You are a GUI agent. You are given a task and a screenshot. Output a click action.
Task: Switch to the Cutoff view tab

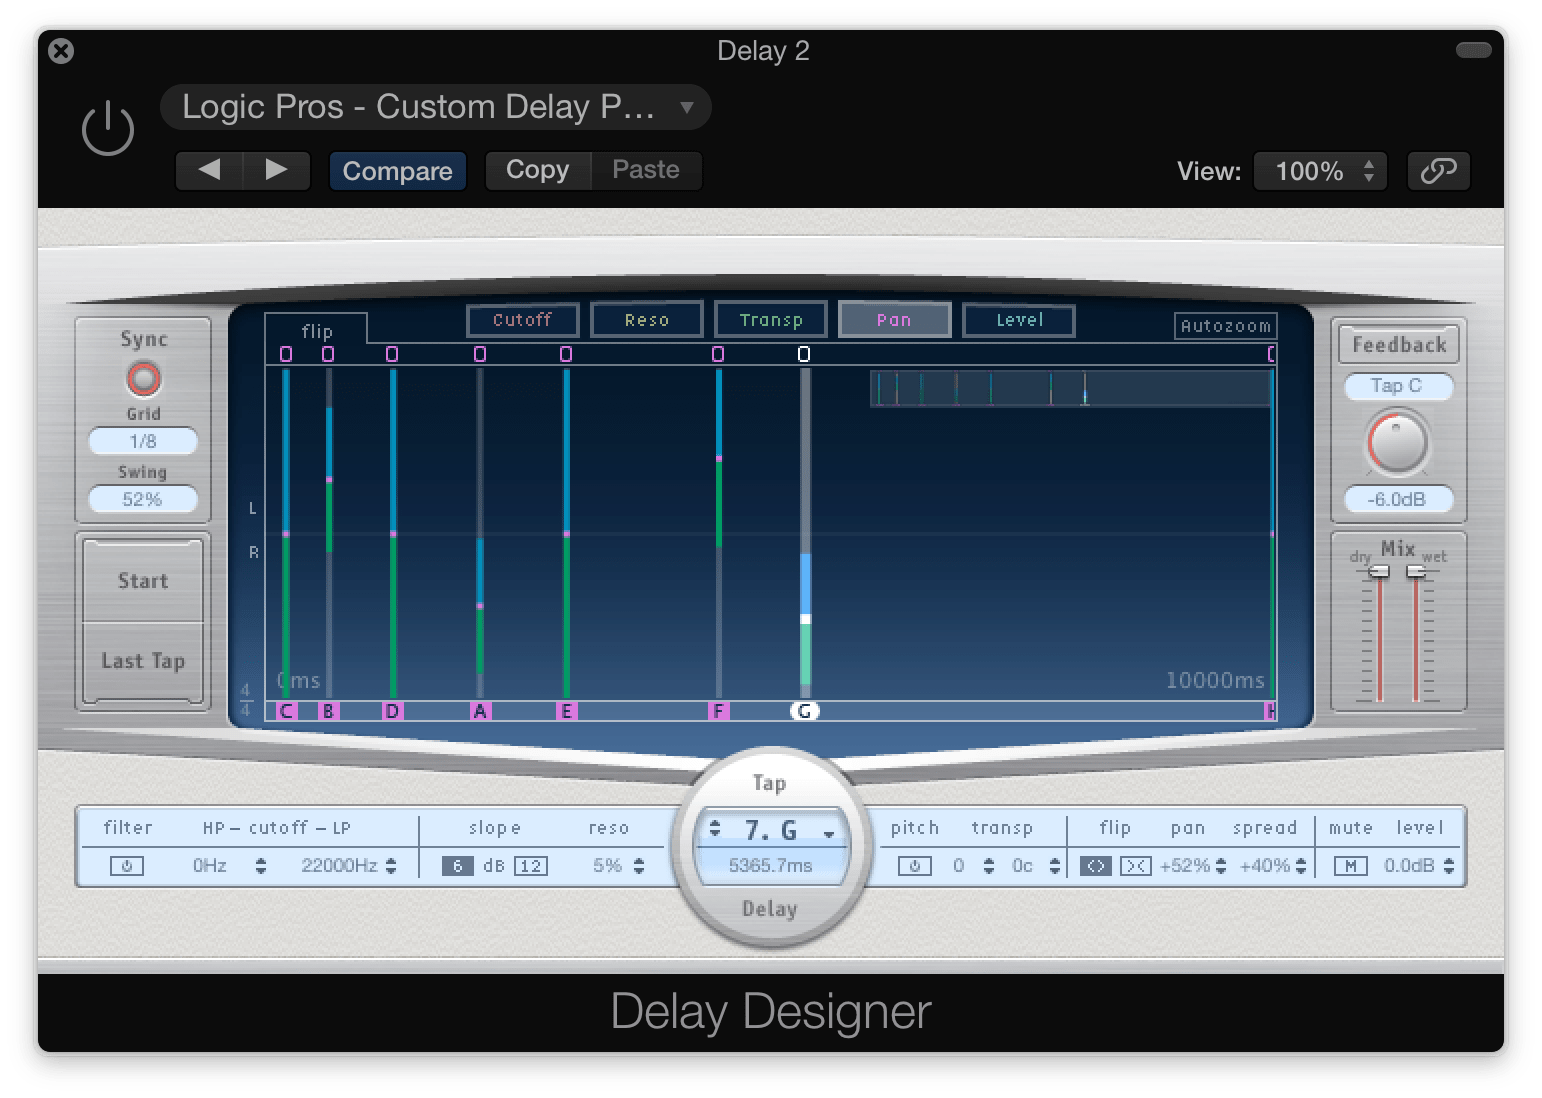click(522, 319)
